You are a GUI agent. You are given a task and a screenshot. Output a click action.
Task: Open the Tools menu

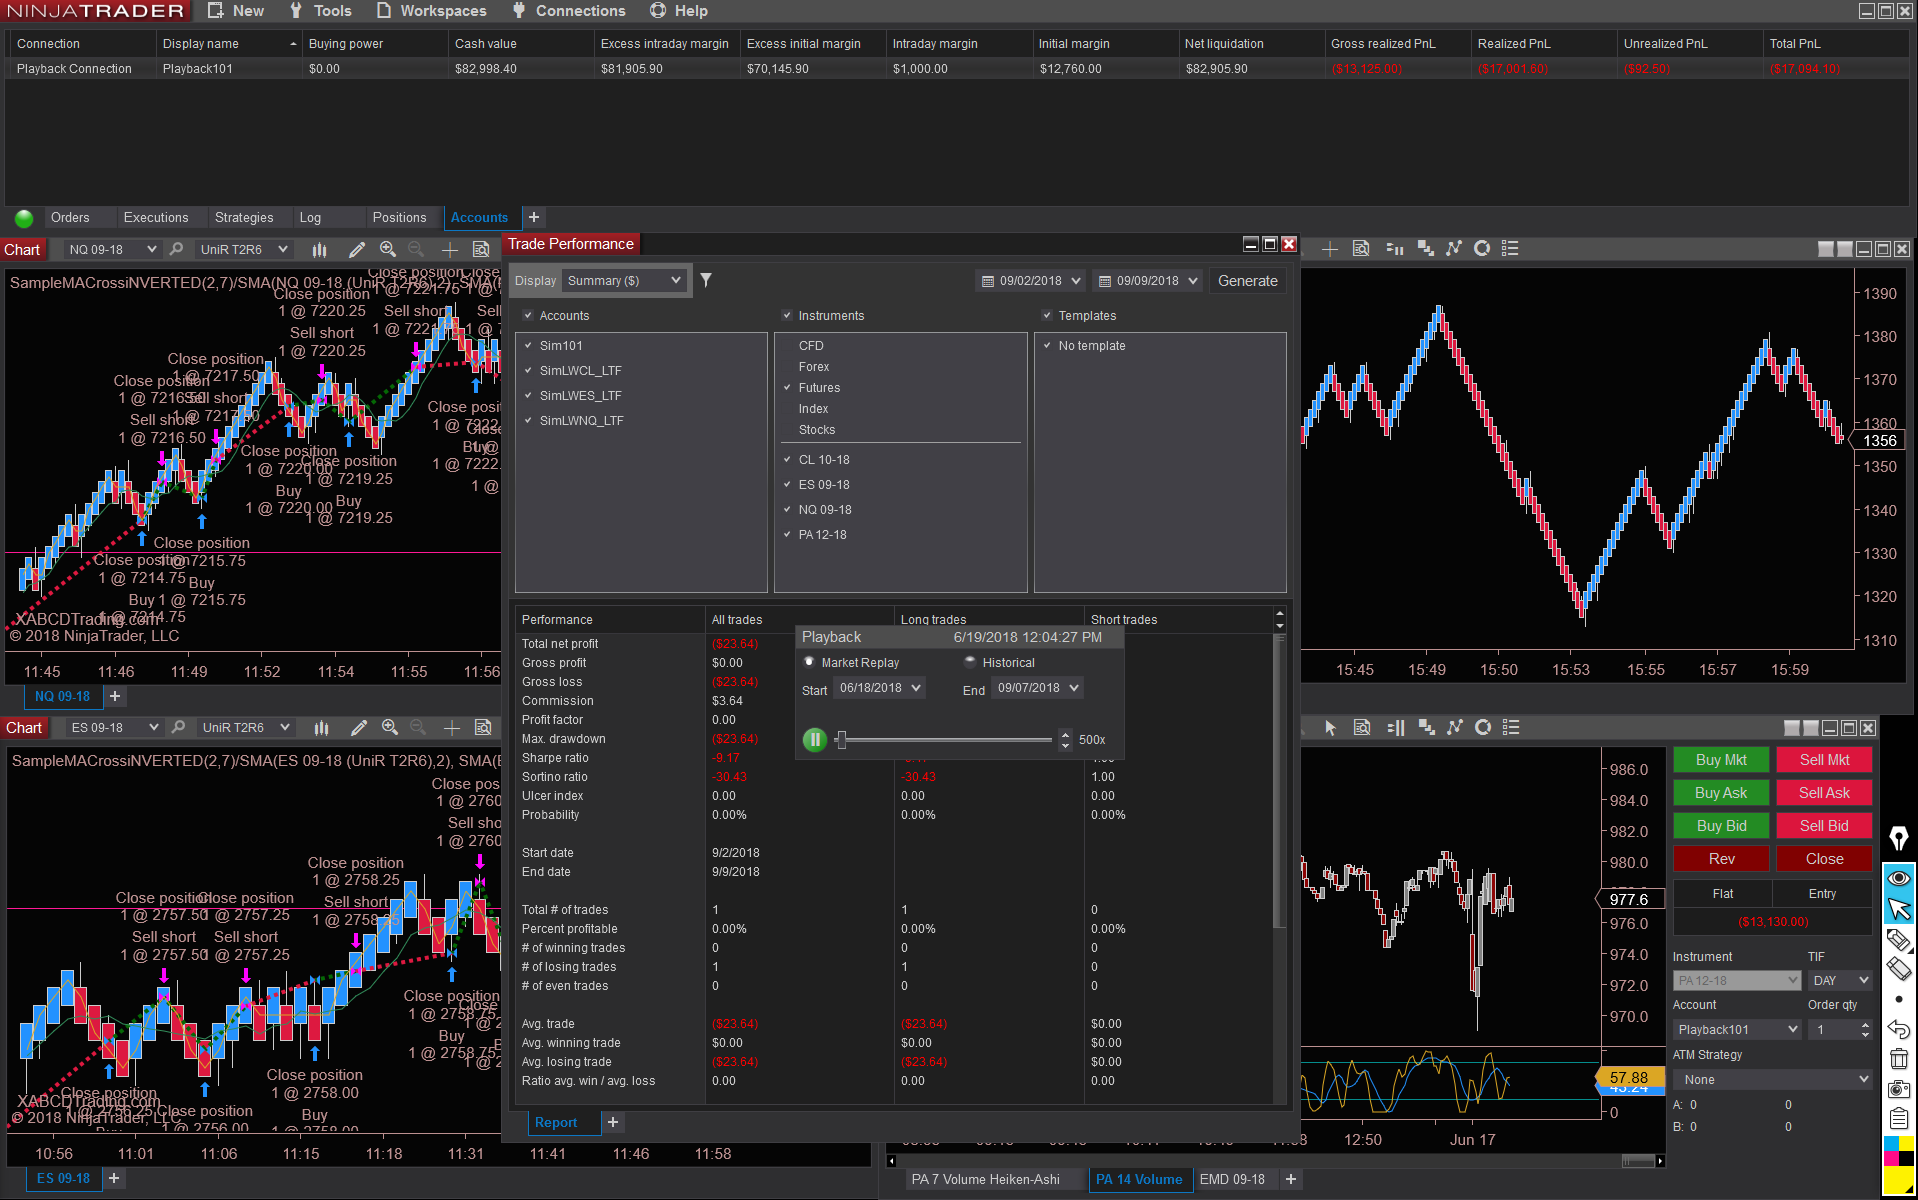click(320, 11)
